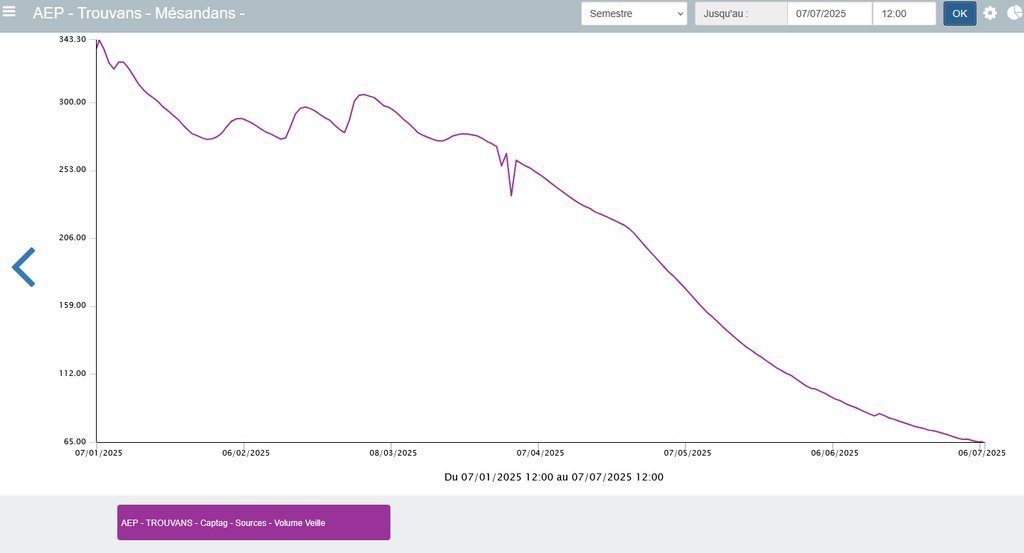The height and width of the screenshot is (553, 1024).
Task: Click the sharp dip in the curve before 07/04/2025
Action: pos(511,194)
